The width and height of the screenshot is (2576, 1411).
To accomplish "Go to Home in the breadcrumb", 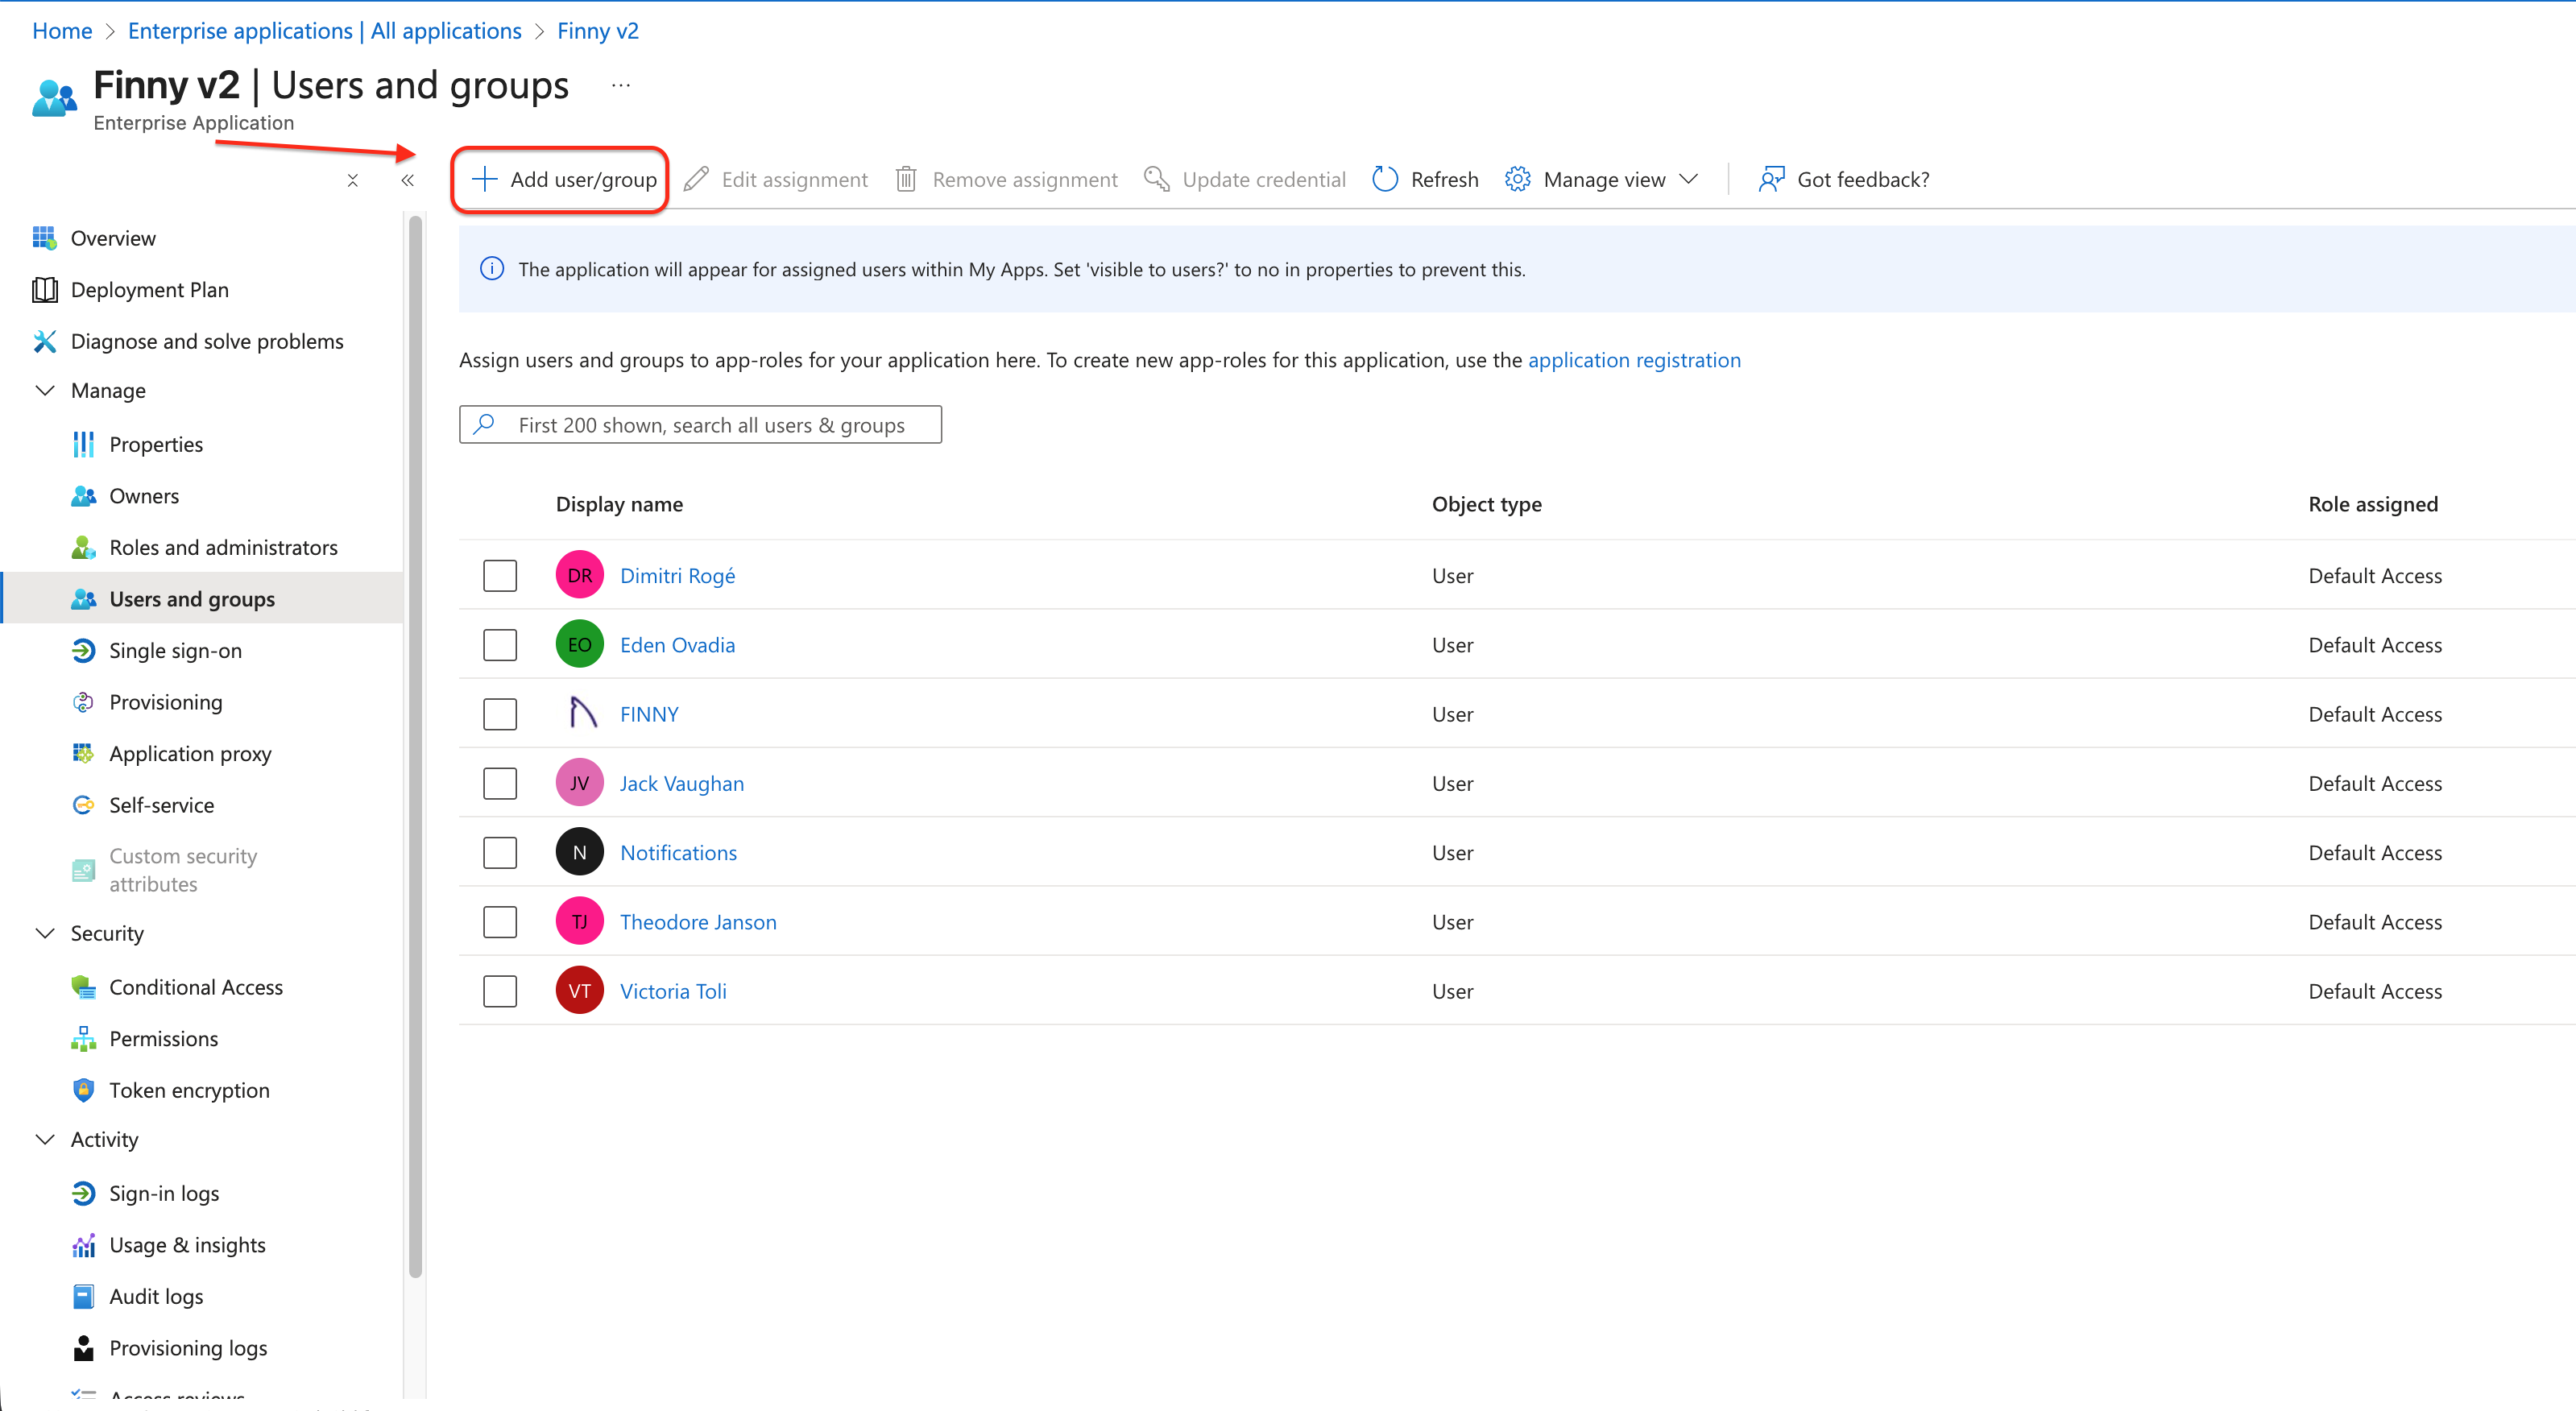I will [62, 31].
